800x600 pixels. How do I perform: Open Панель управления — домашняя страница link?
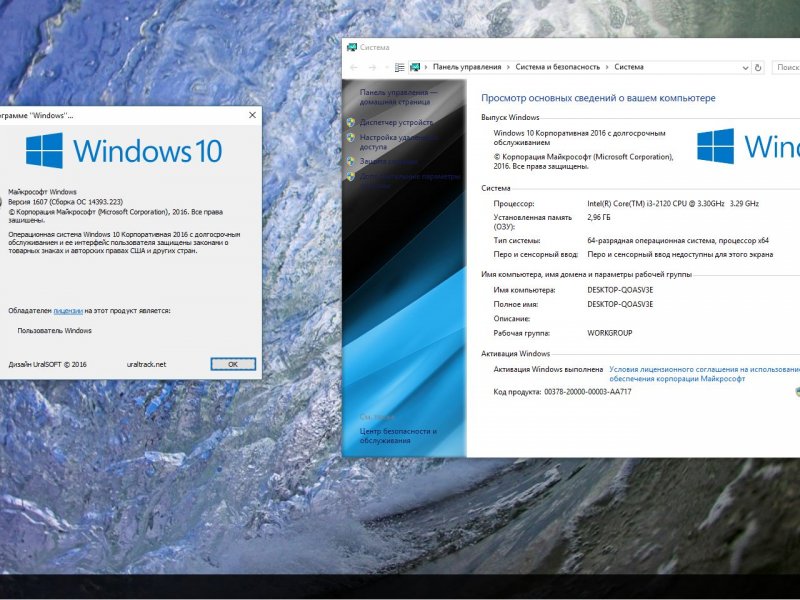398,97
